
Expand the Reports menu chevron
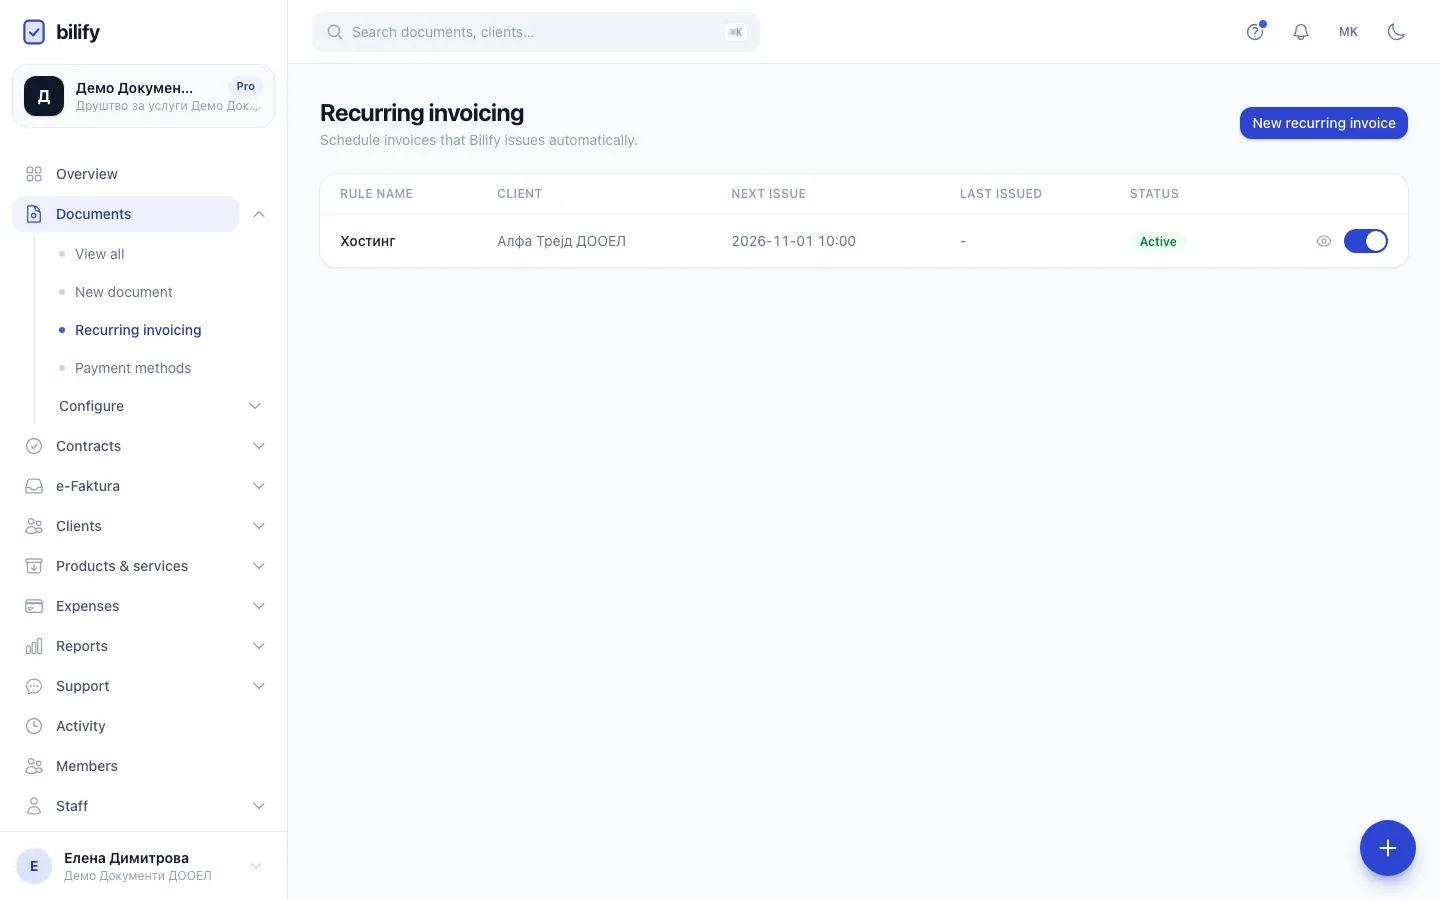point(259,646)
